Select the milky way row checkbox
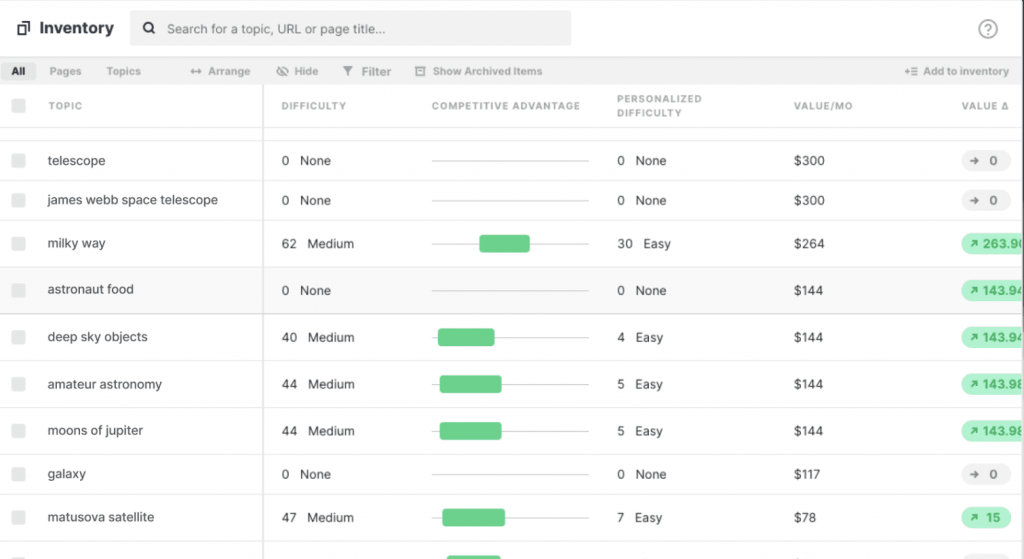Viewport: 1024px width, 559px height. click(18, 244)
